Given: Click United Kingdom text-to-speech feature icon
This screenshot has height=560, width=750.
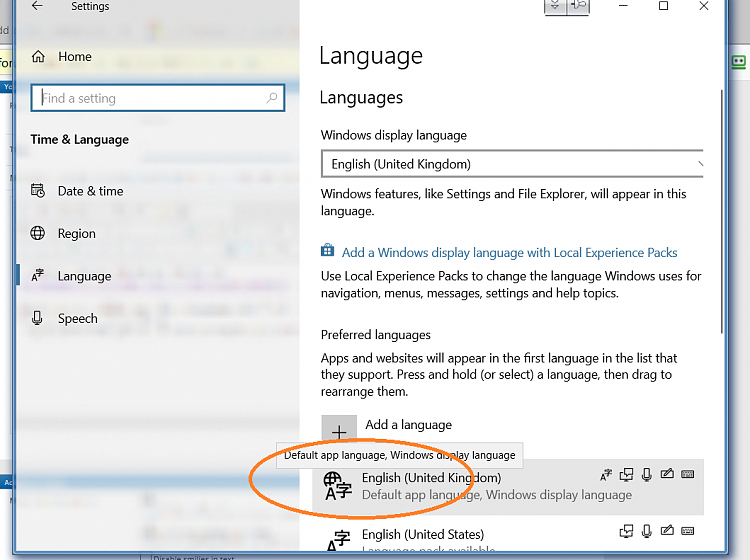Looking at the screenshot, I should coord(626,474).
